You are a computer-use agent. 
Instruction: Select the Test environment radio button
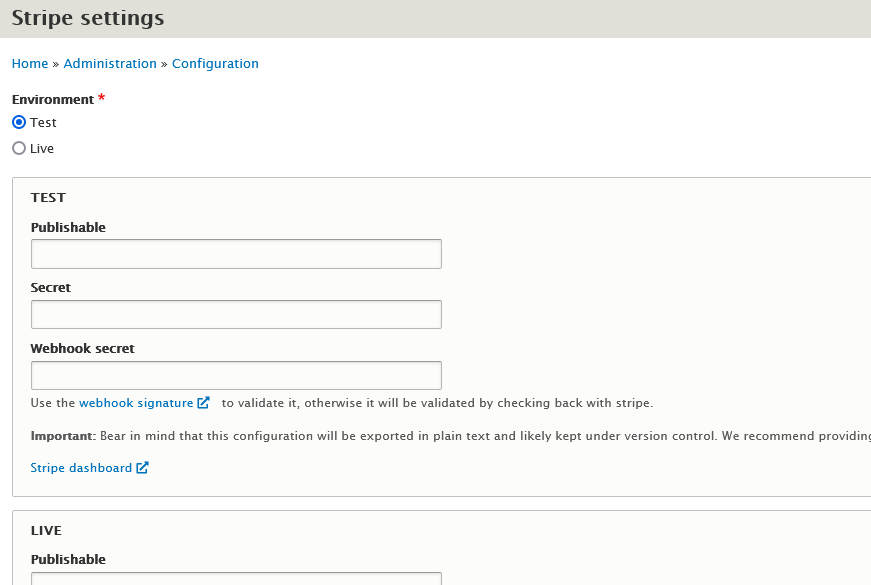pyautogui.click(x=19, y=122)
